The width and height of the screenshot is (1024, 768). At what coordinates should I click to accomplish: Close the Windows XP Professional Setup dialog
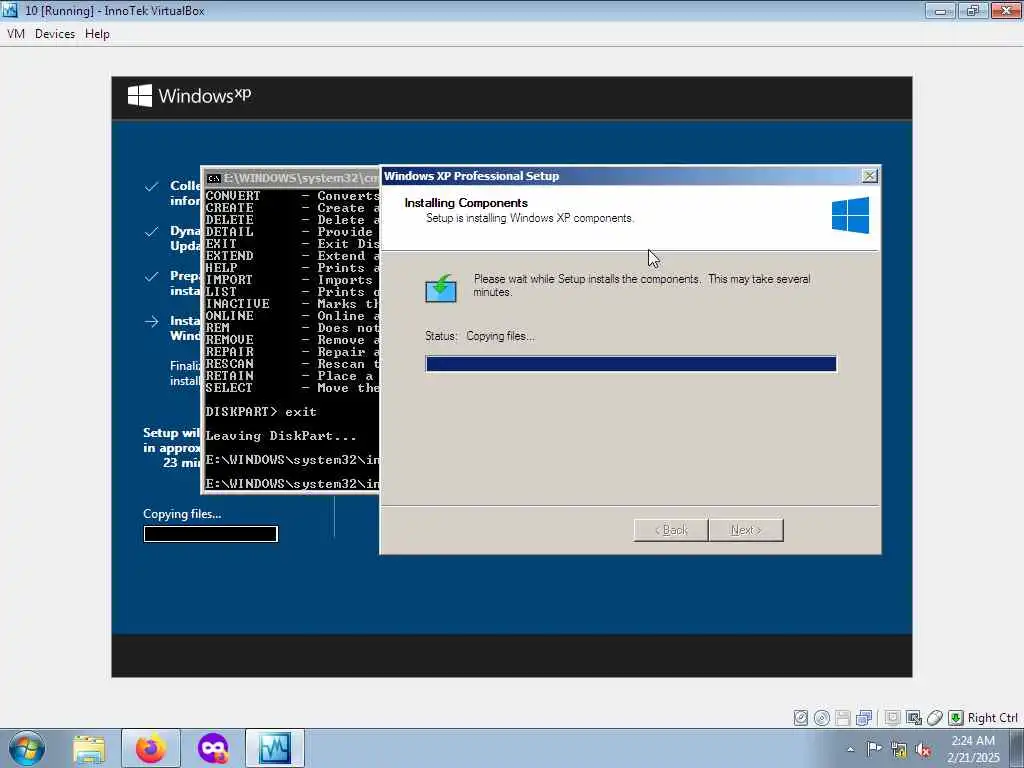(x=869, y=176)
